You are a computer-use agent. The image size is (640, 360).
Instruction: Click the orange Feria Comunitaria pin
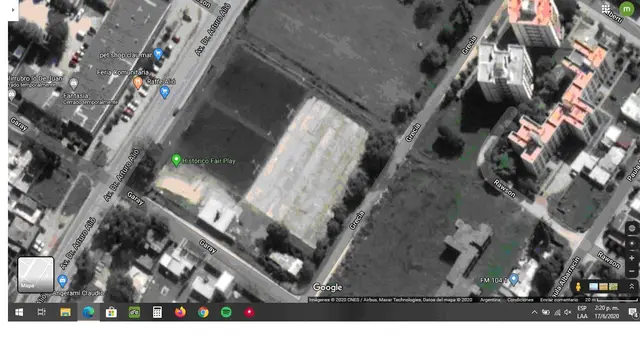138,82
